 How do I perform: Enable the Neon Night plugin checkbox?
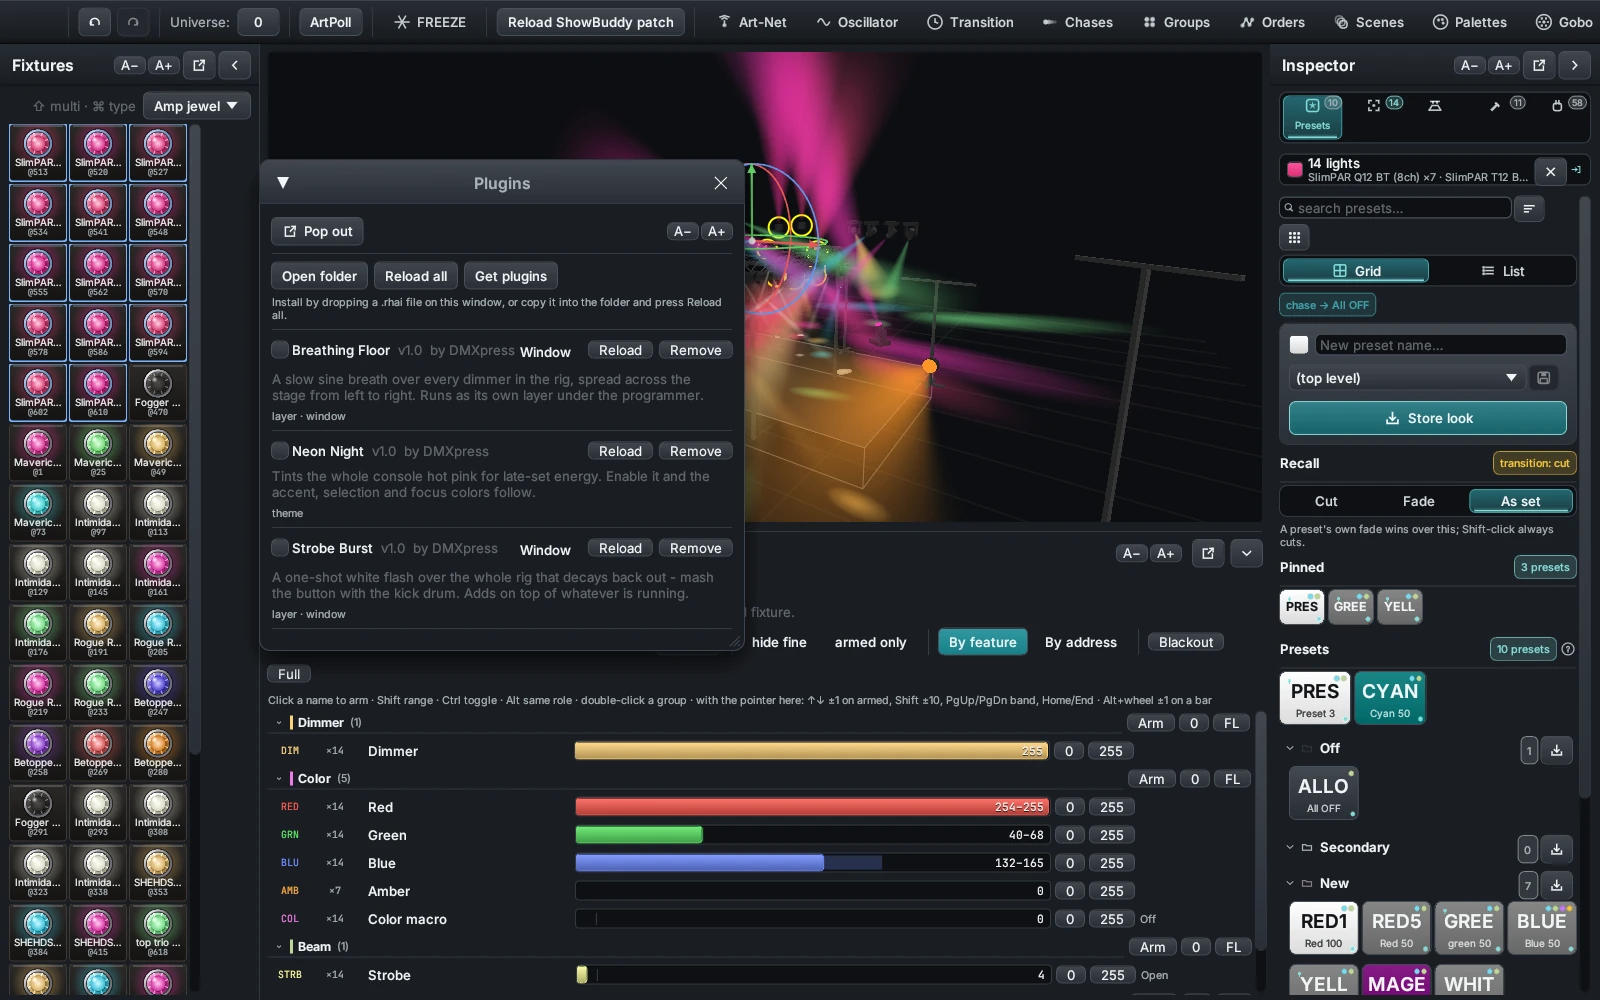pyautogui.click(x=280, y=451)
